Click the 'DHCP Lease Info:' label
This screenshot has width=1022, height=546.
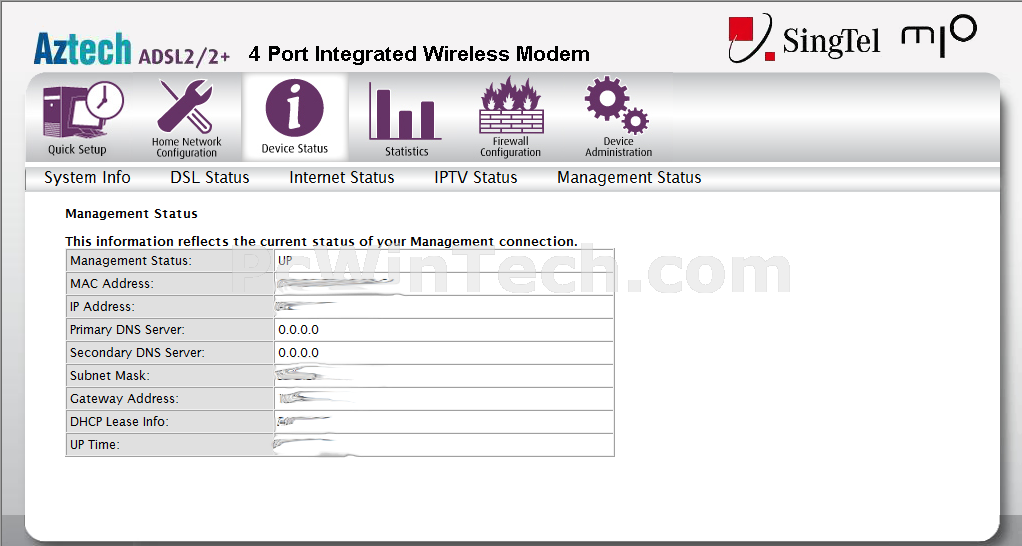coord(119,422)
